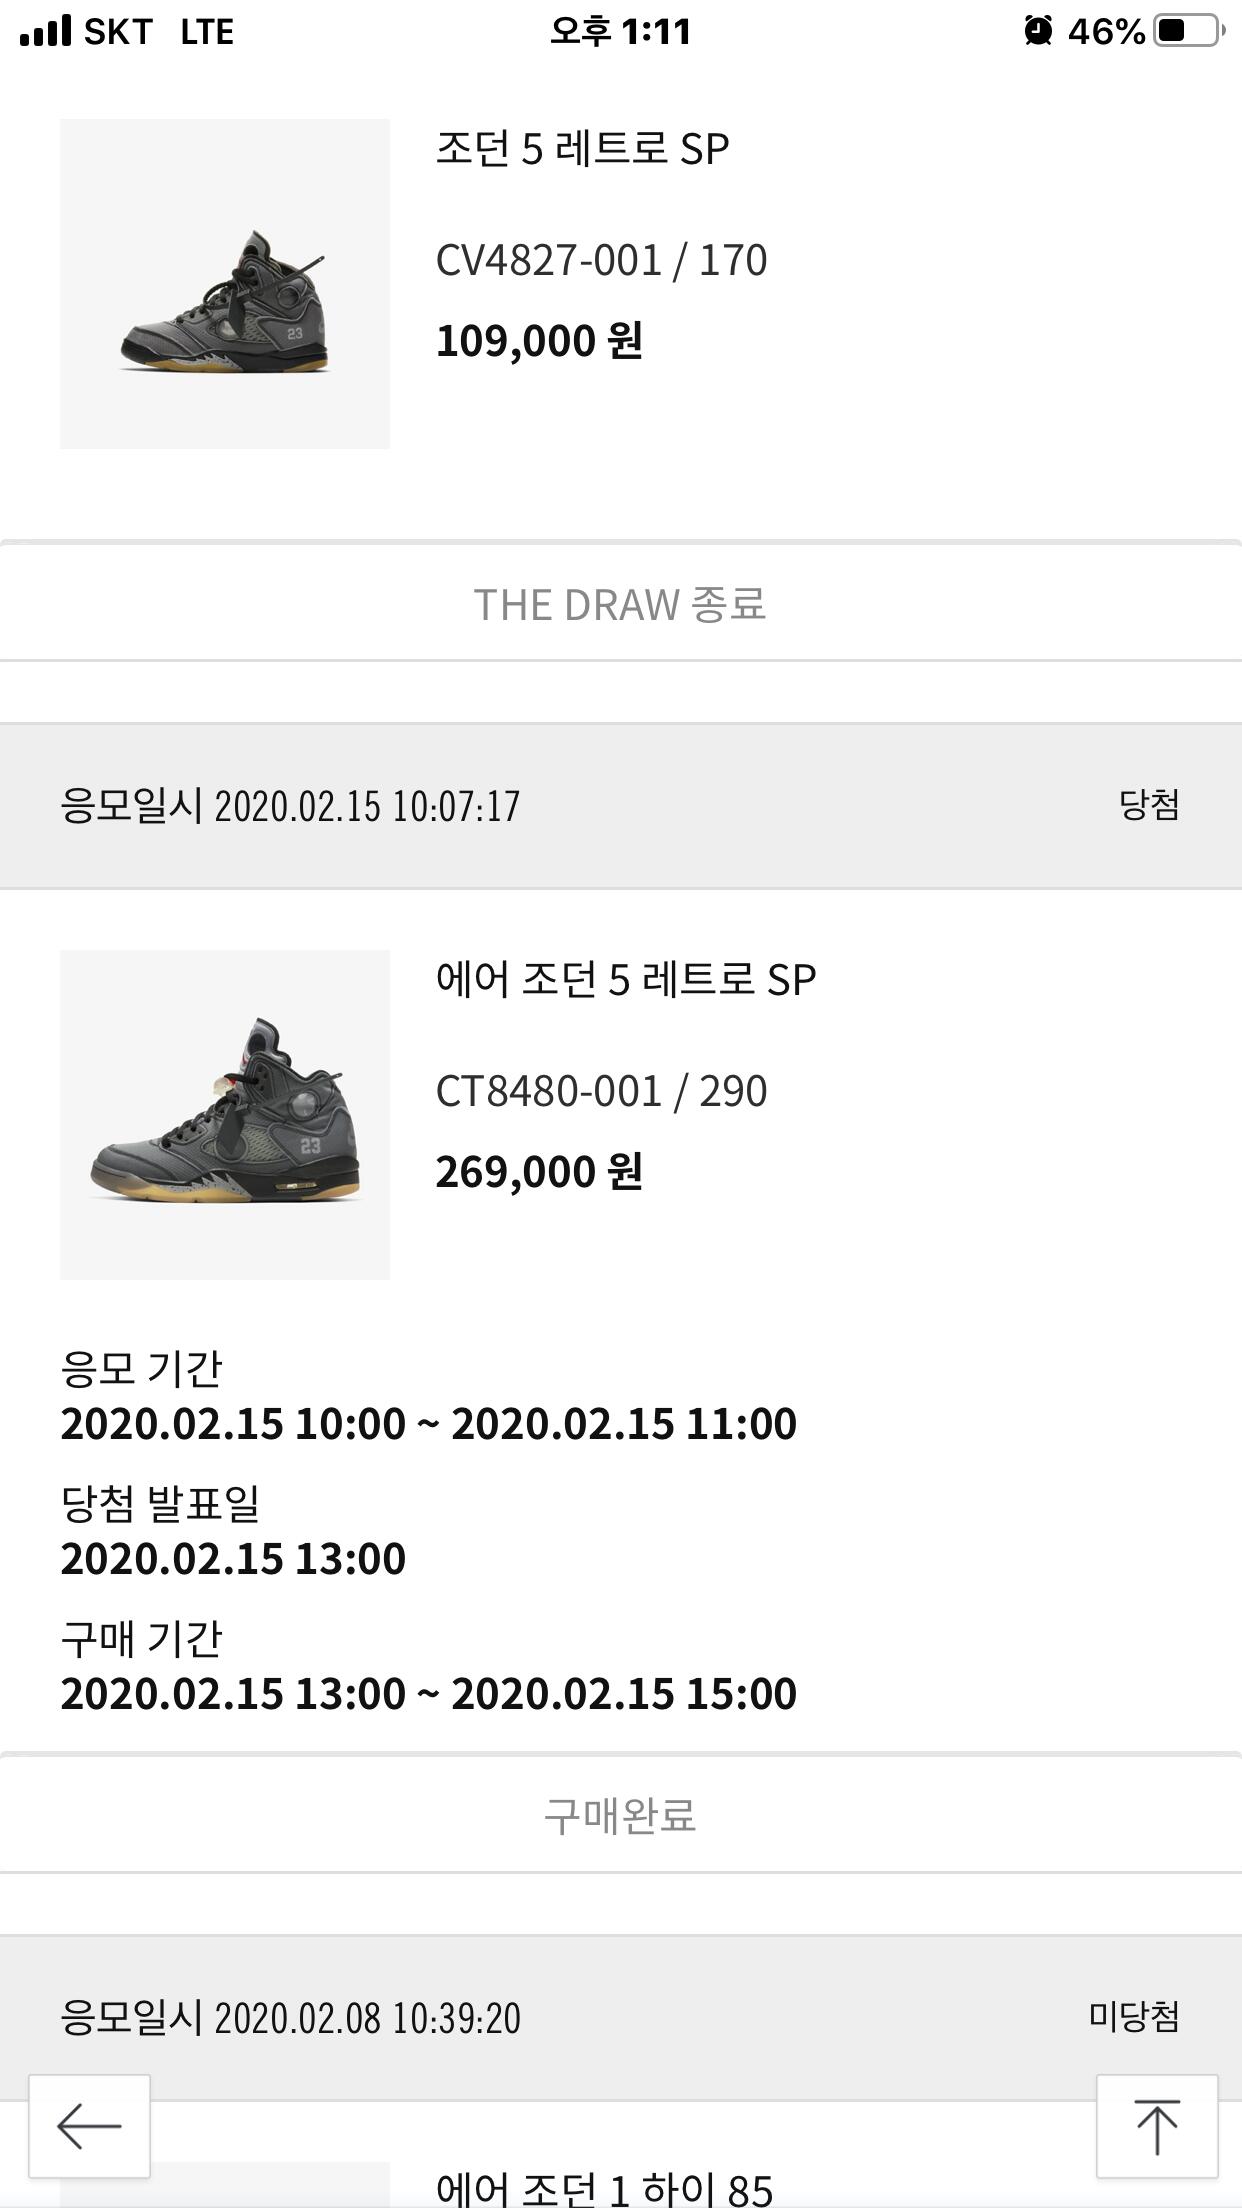Tap the 269,000 원 price
Viewport: 1242px width, 2208px height.
[539, 1172]
